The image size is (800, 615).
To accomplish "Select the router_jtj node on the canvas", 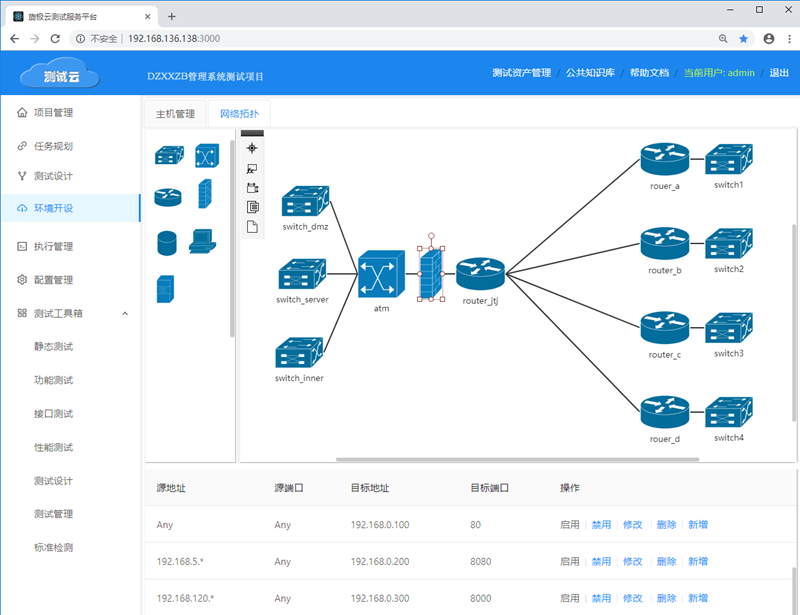I will 481,274.
